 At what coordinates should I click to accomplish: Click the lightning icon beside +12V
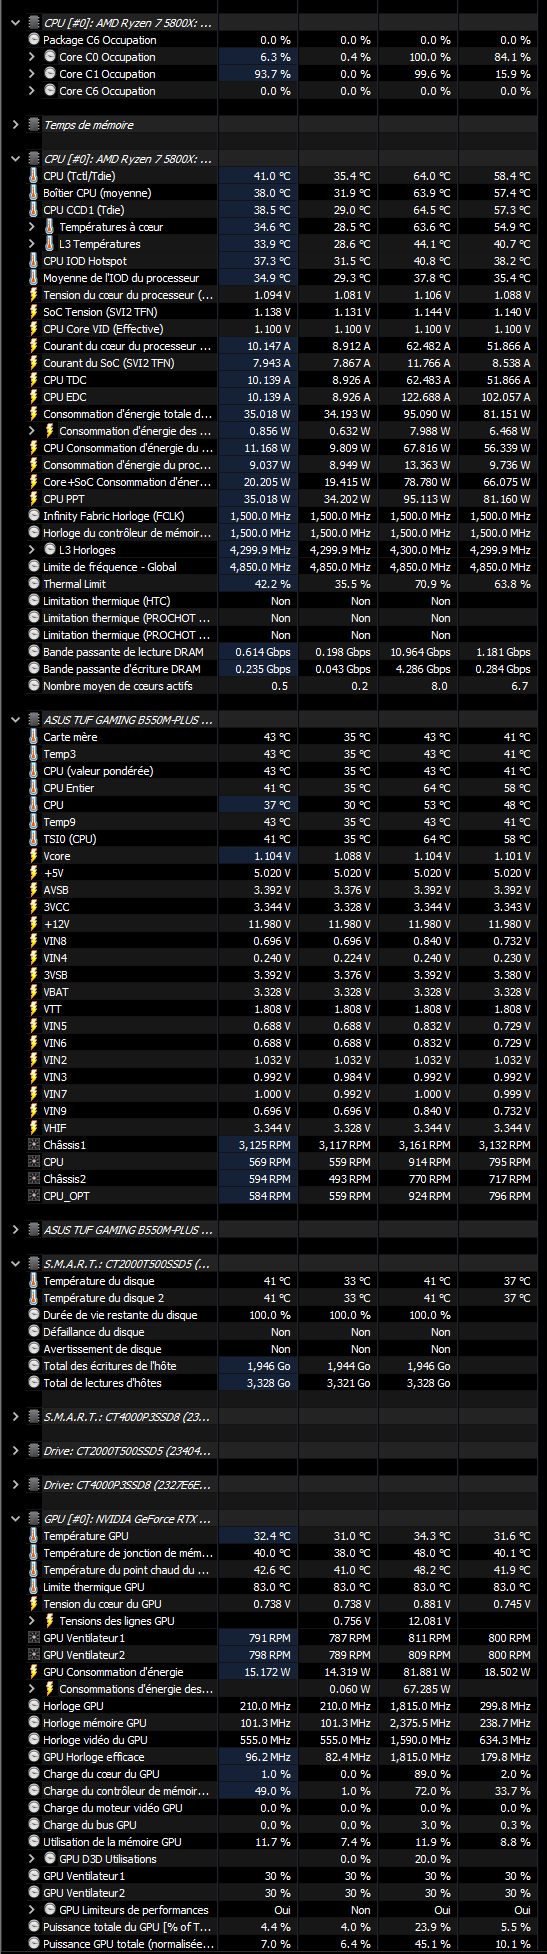coord(34,924)
